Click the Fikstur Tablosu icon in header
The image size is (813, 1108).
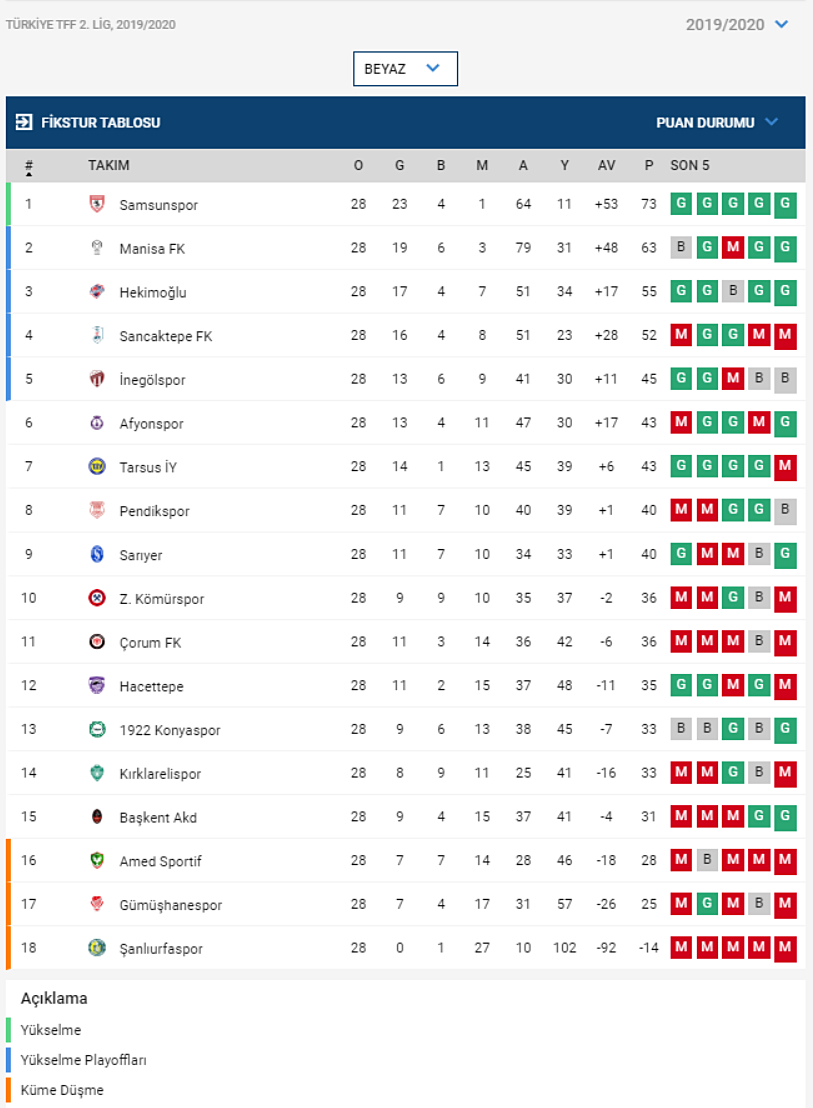click(x=24, y=122)
